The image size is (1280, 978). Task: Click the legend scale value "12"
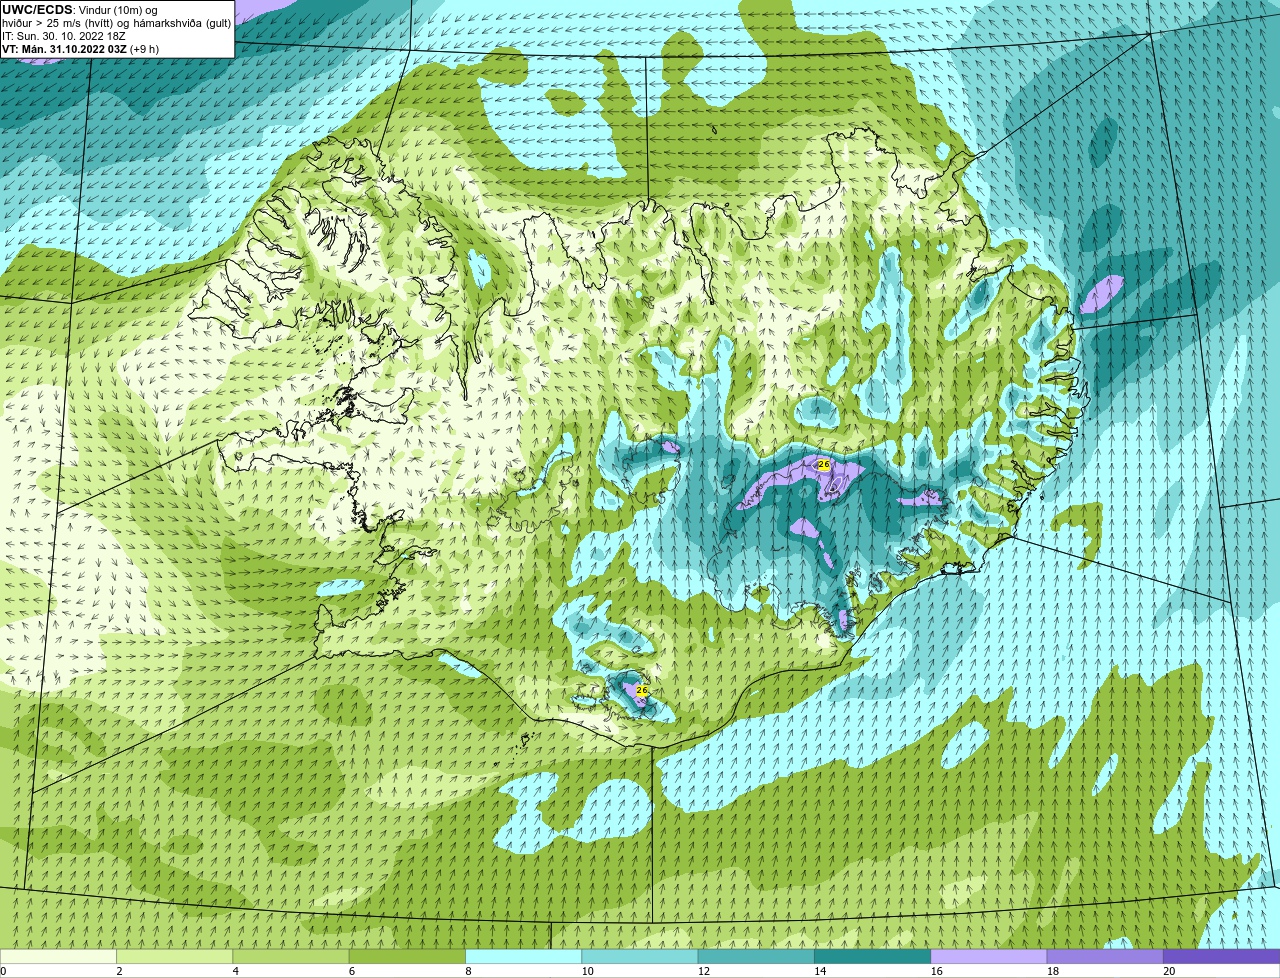coord(703,971)
